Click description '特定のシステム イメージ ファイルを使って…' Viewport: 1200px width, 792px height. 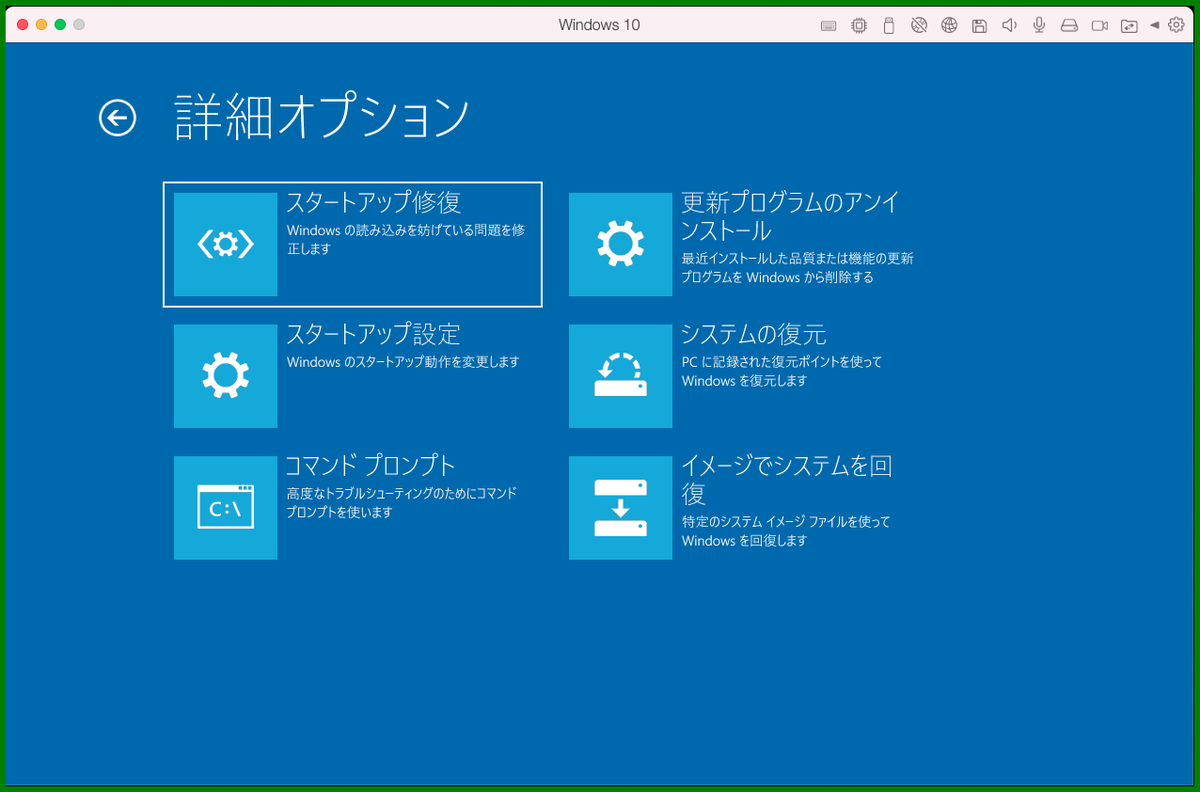tap(786, 531)
